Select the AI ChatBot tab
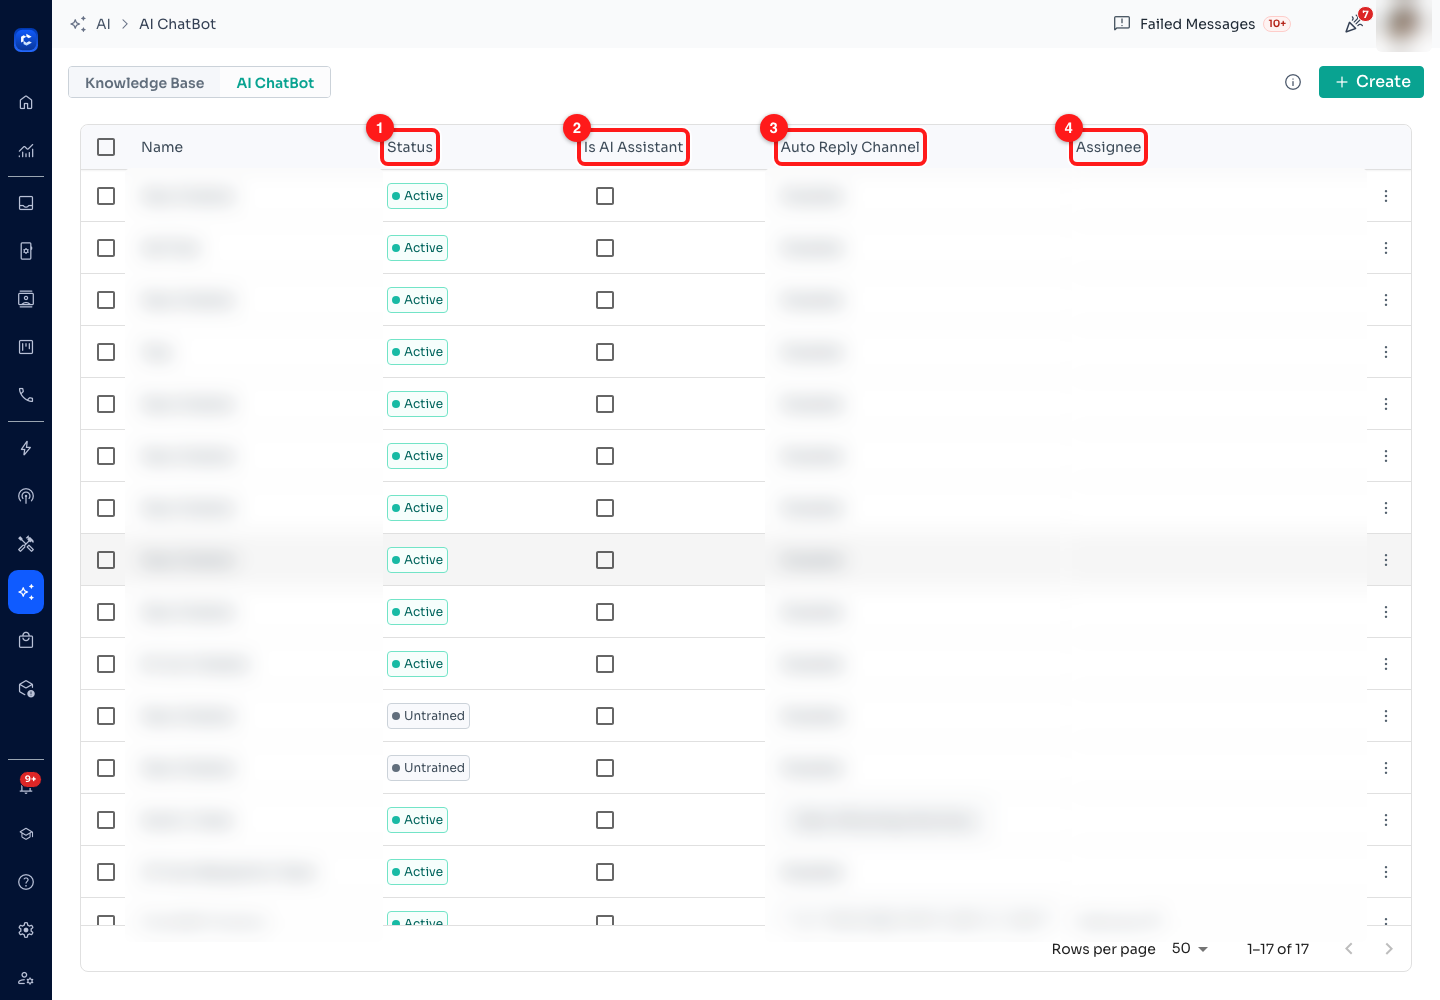Image resolution: width=1440 pixels, height=1000 pixels. [x=275, y=83]
